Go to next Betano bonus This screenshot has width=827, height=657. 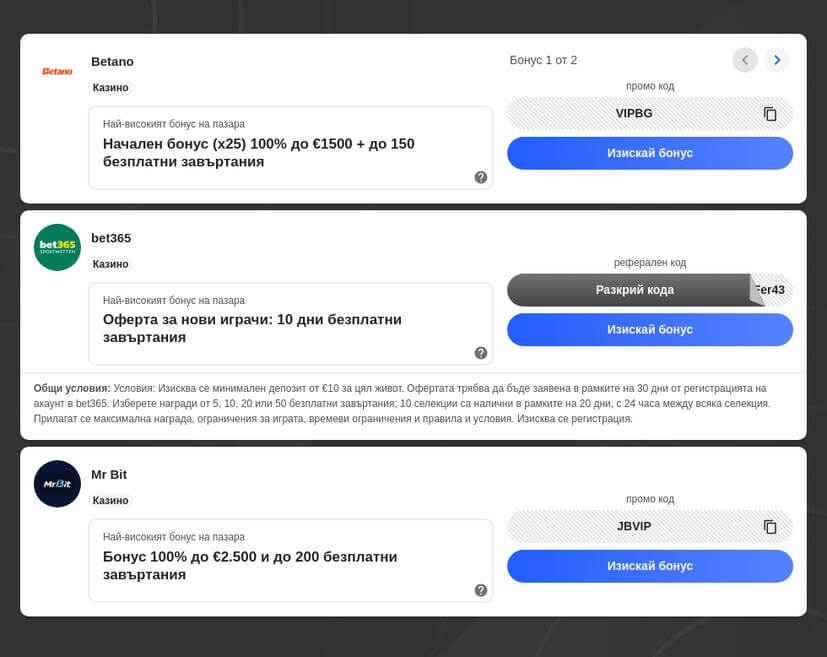click(x=777, y=60)
